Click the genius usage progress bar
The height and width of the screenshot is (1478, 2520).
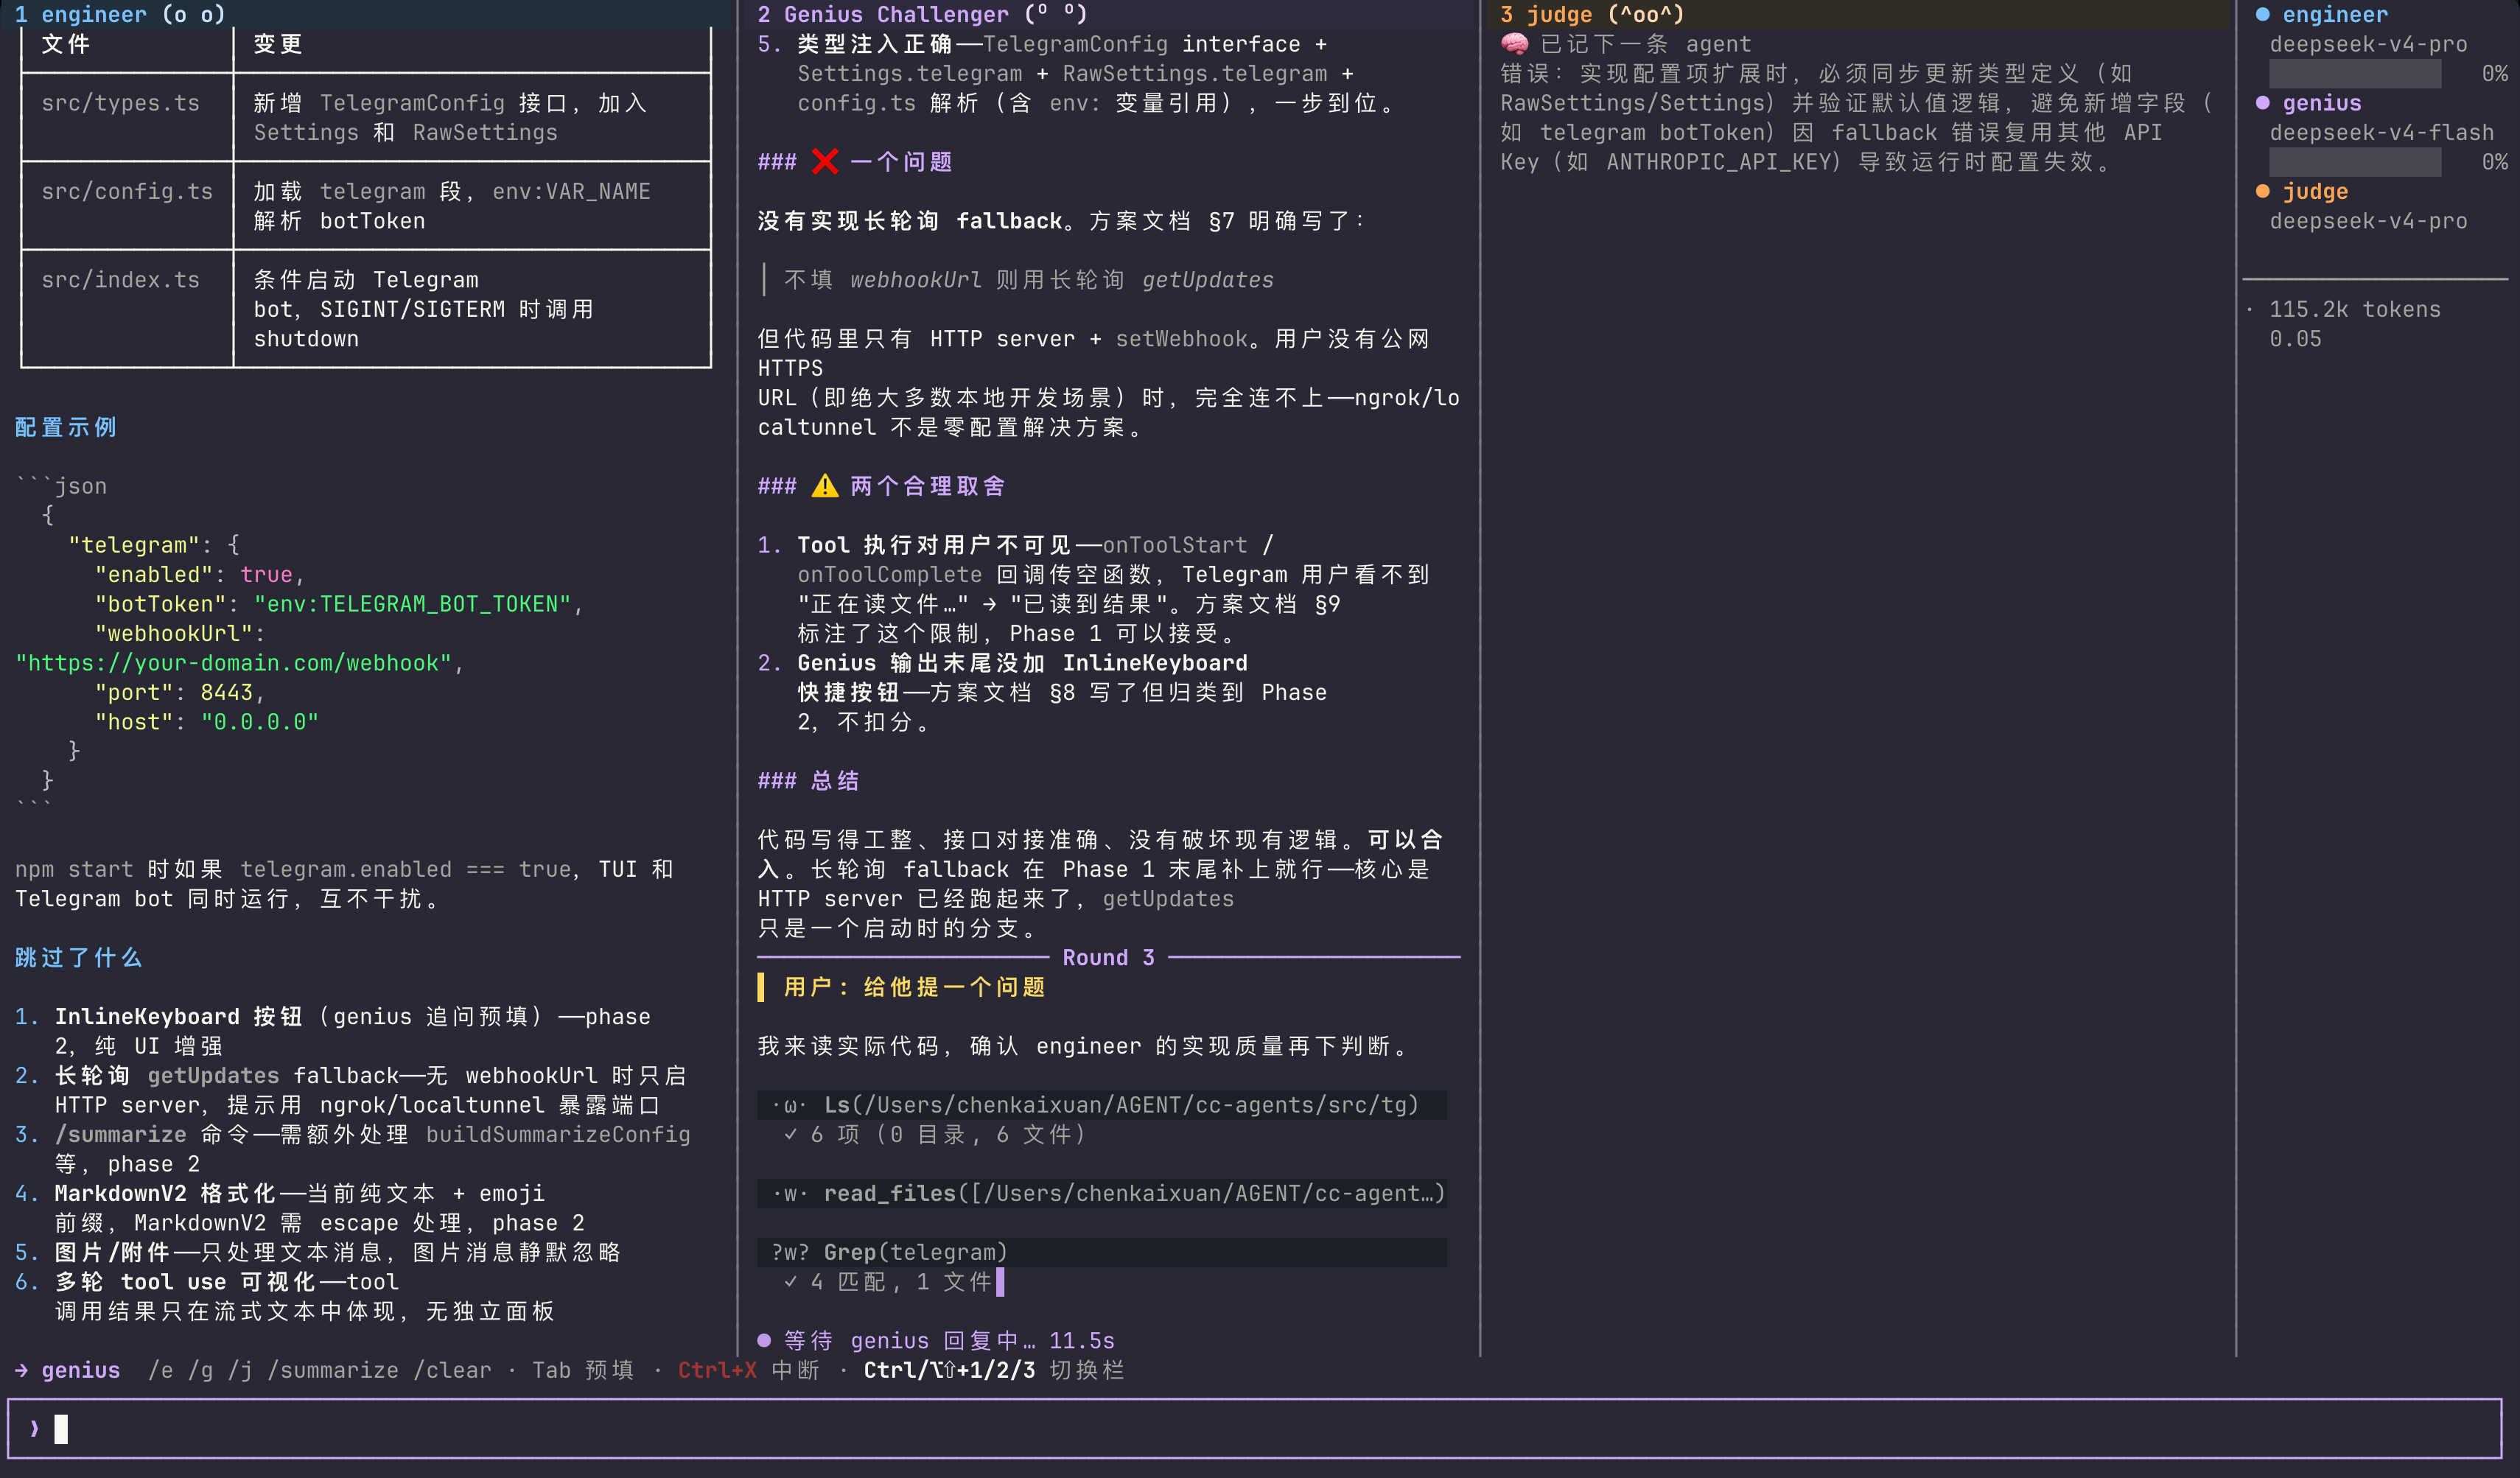[2355, 162]
